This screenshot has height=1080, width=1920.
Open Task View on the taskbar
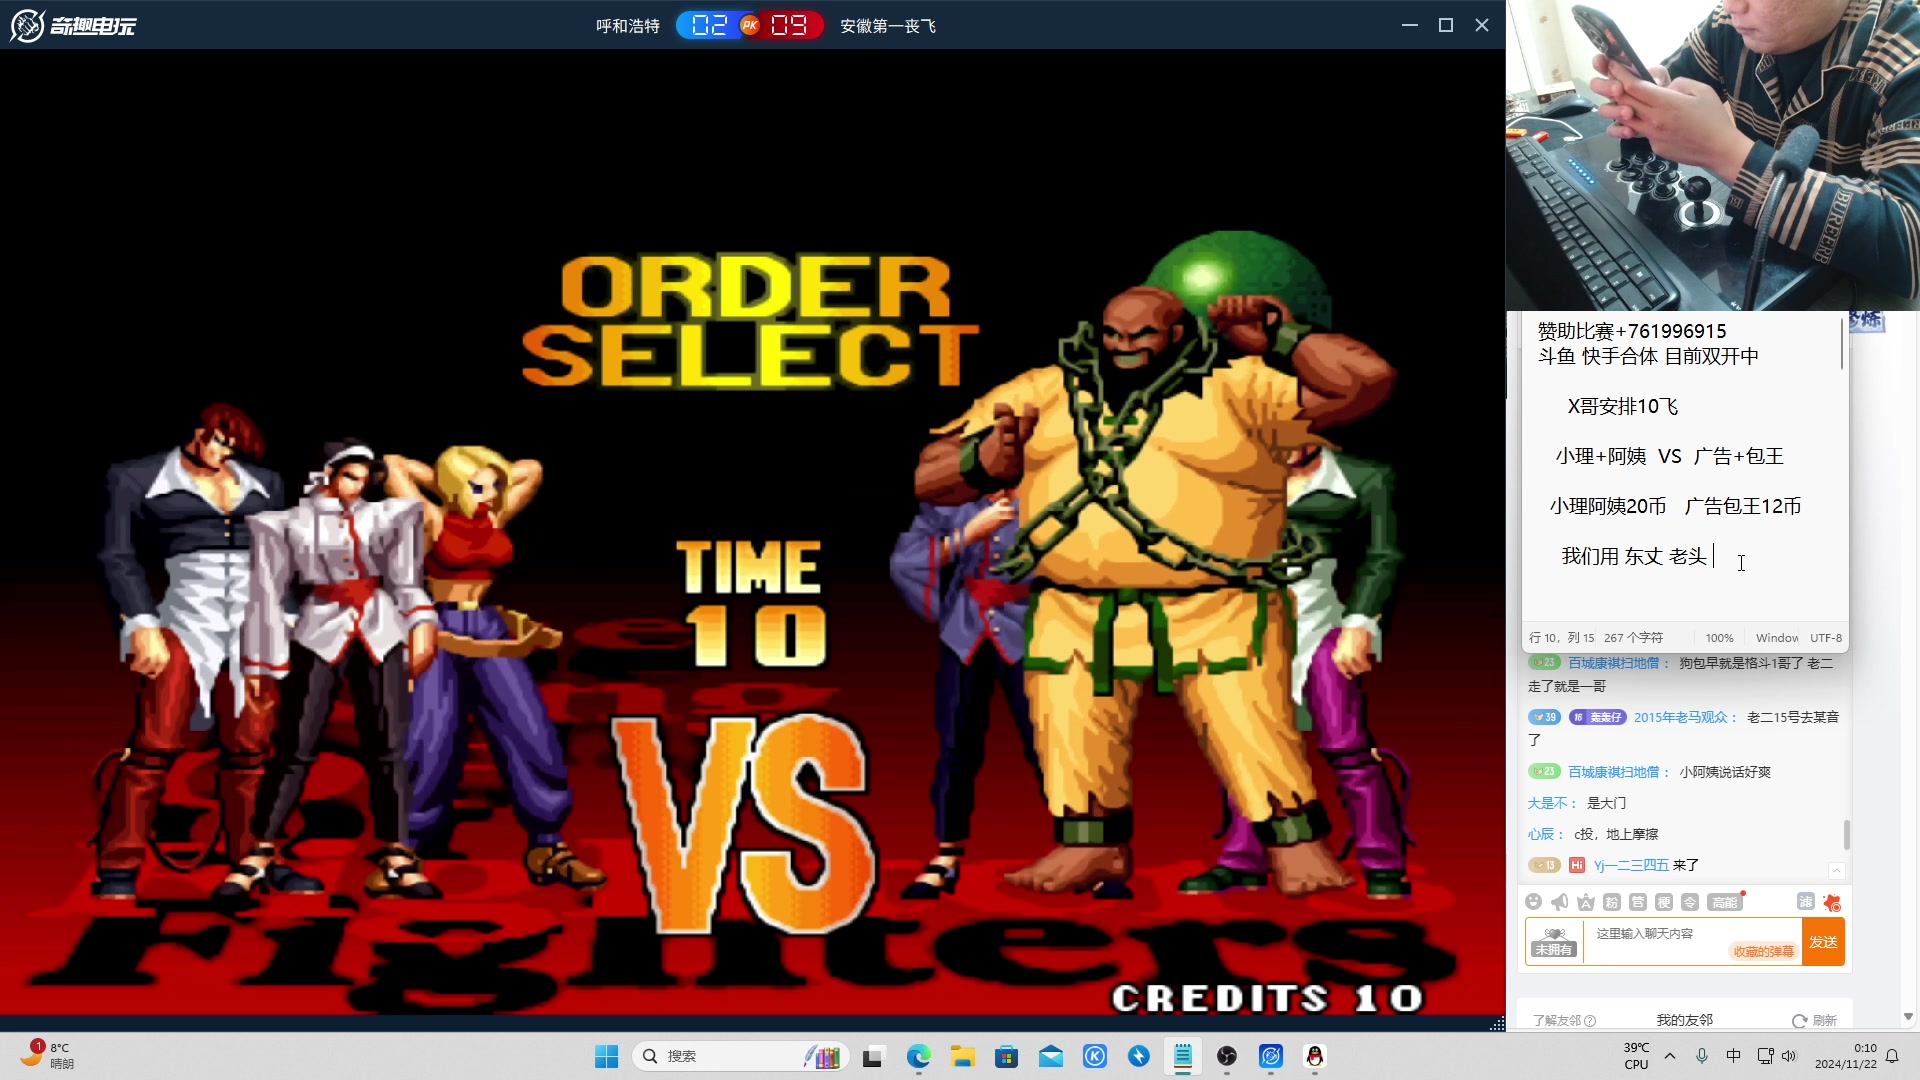click(x=874, y=1056)
